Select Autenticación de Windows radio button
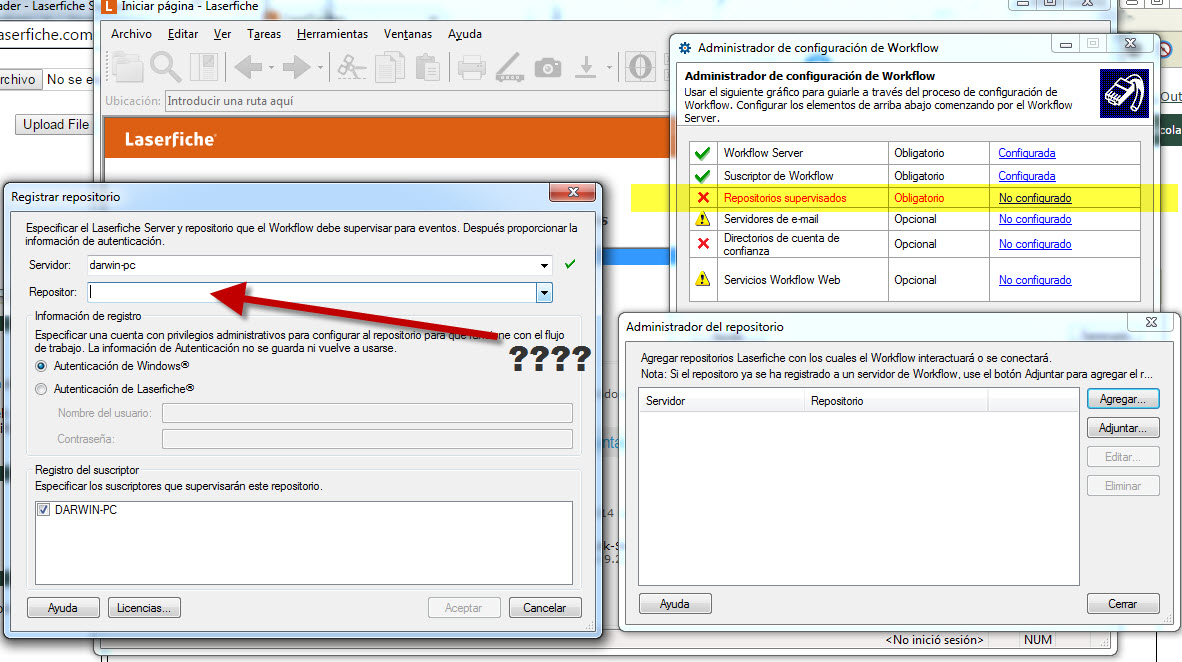The image size is (1182, 662). point(41,366)
